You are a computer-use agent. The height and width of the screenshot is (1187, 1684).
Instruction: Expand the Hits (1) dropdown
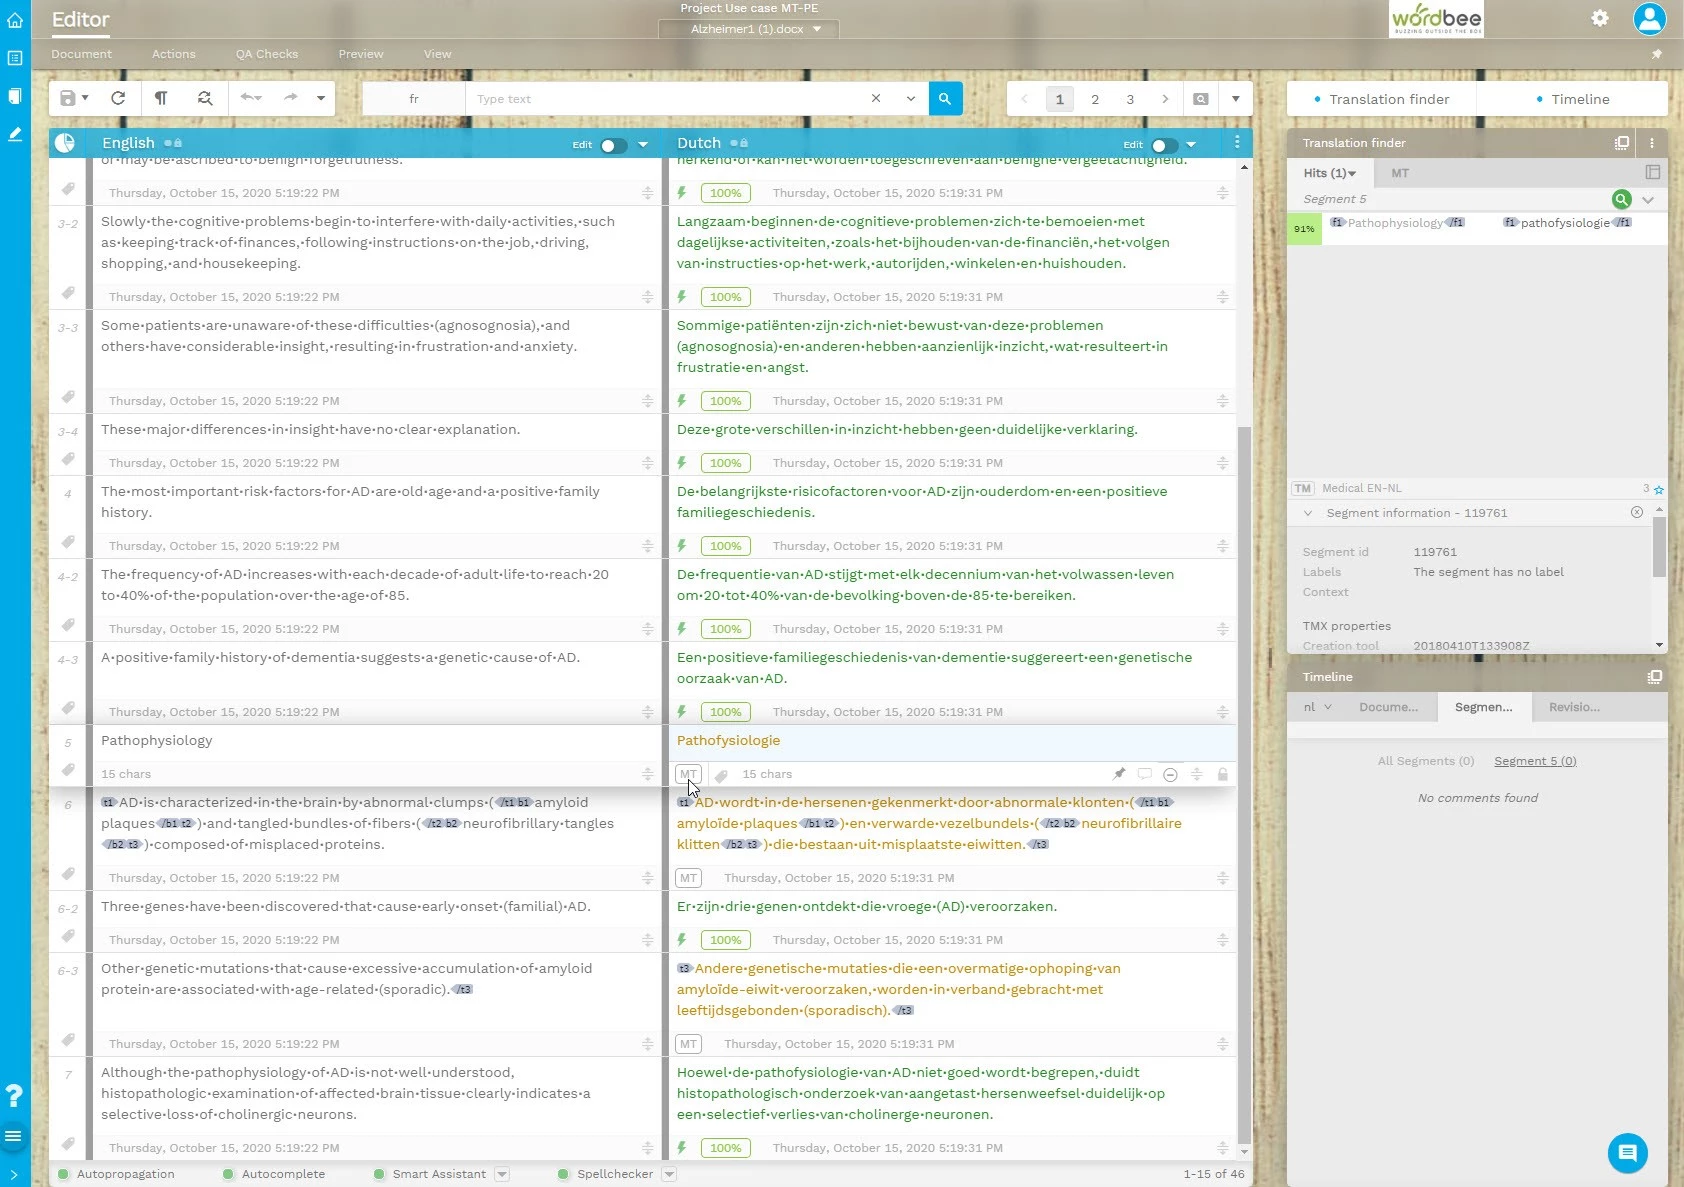1329,173
